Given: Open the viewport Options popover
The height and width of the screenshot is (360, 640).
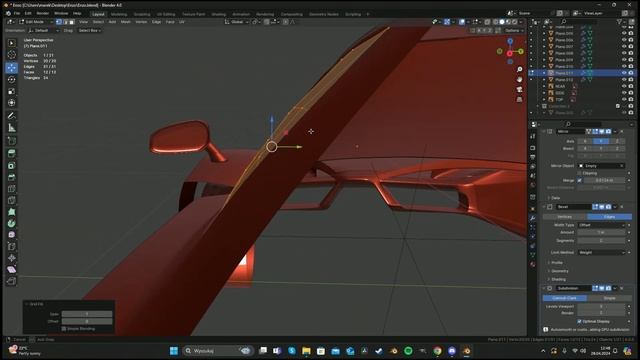Looking at the screenshot, I should (513, 30).
